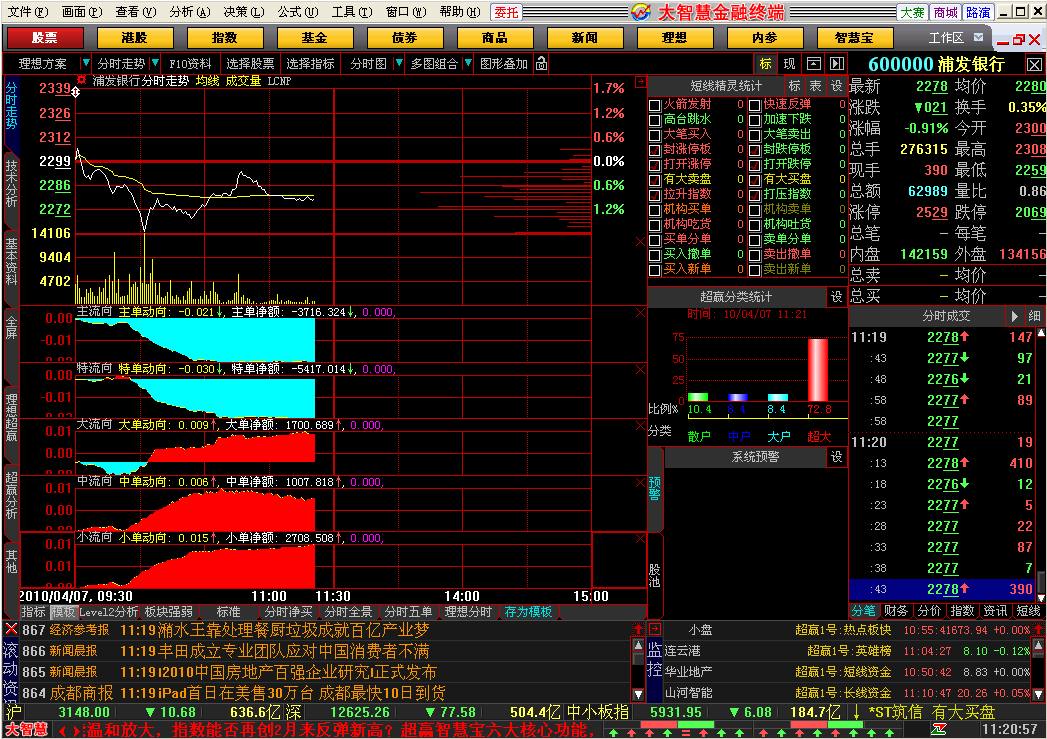Switch to the 财务 tab under 分时成交
Image resolution: width=1047 pixels, height=739 pixels.
point(896,611)
